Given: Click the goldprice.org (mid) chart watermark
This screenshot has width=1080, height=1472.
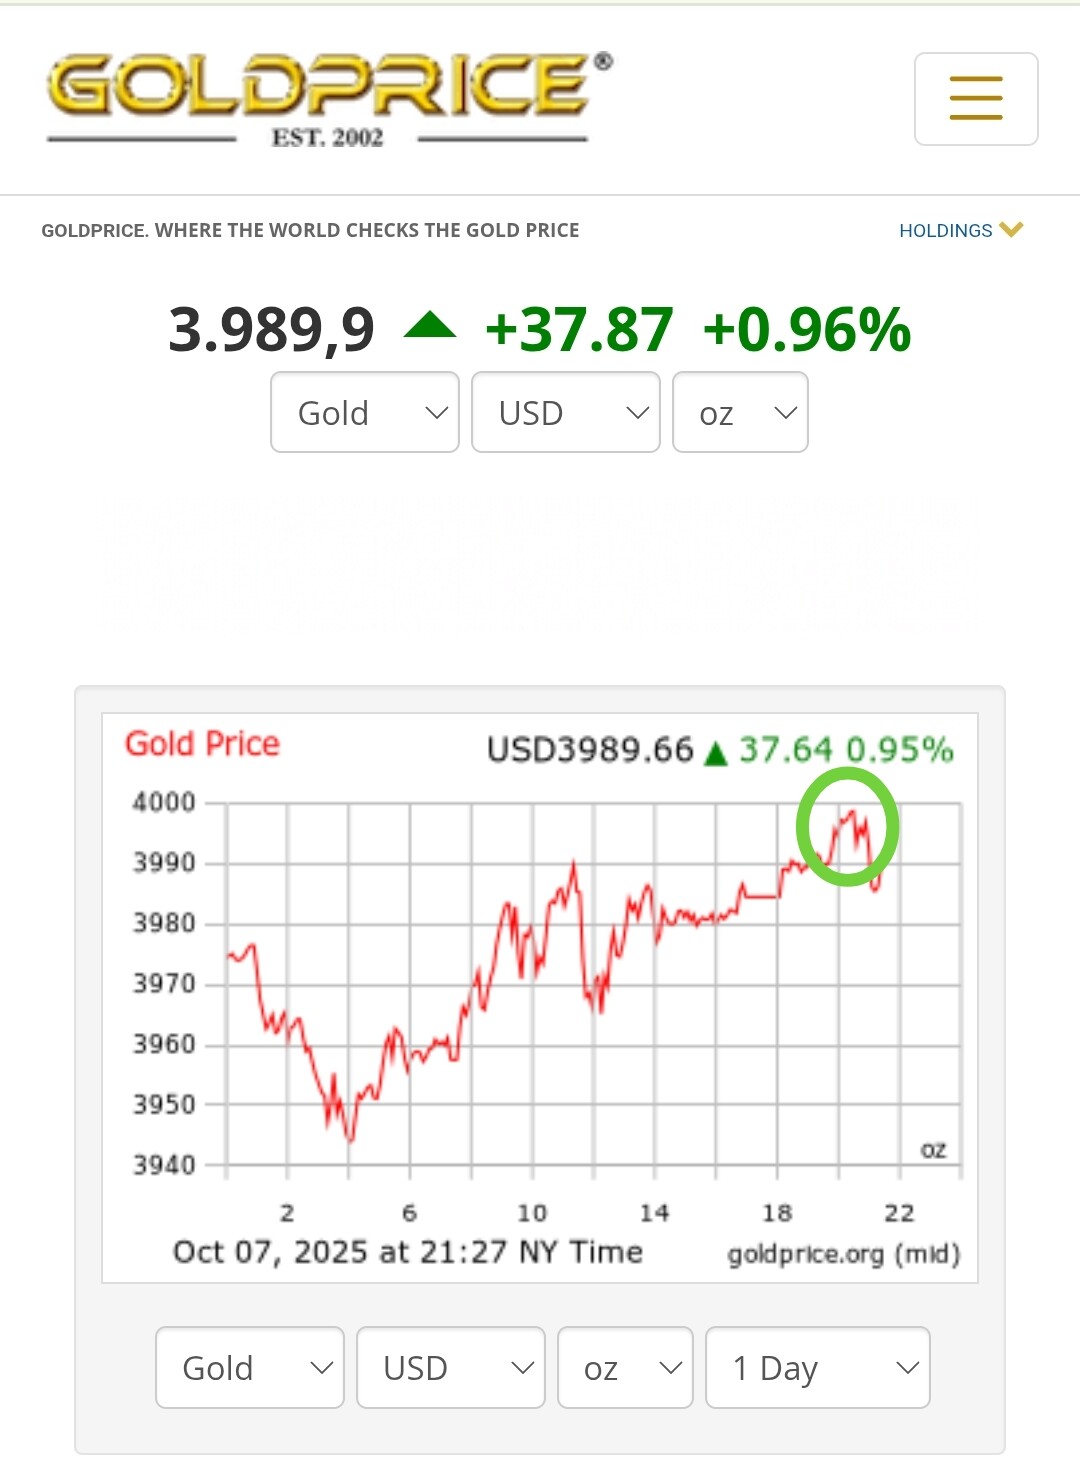Looking at the screenshot, I should tap(843, 1254).
